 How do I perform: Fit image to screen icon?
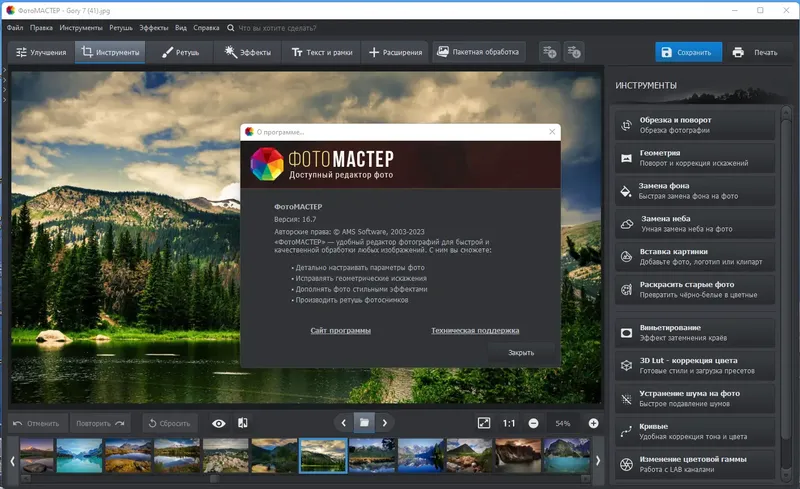coord(484,423)
